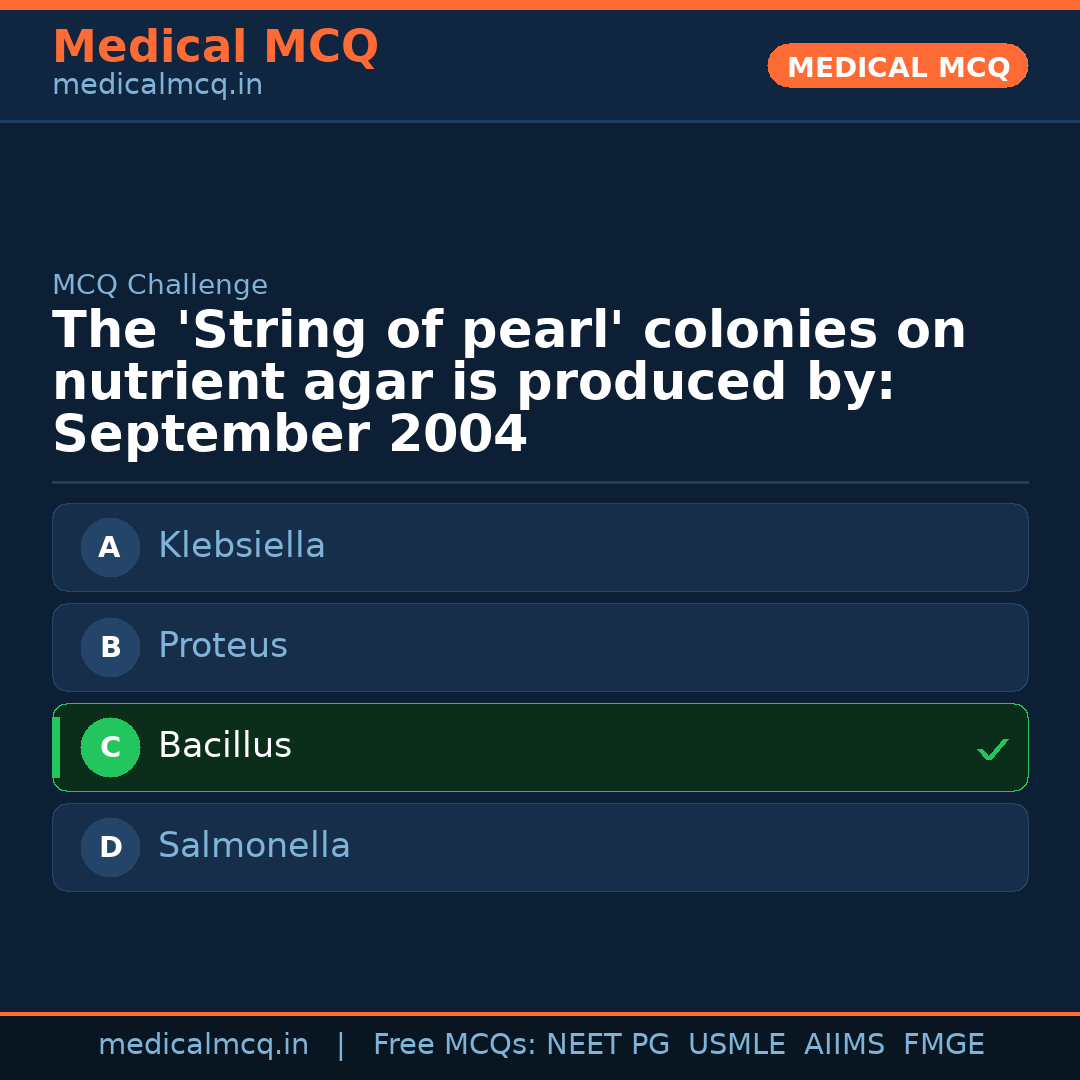
Task: Click the green checkmark on Bacillus option
Action: click(992, 749)
